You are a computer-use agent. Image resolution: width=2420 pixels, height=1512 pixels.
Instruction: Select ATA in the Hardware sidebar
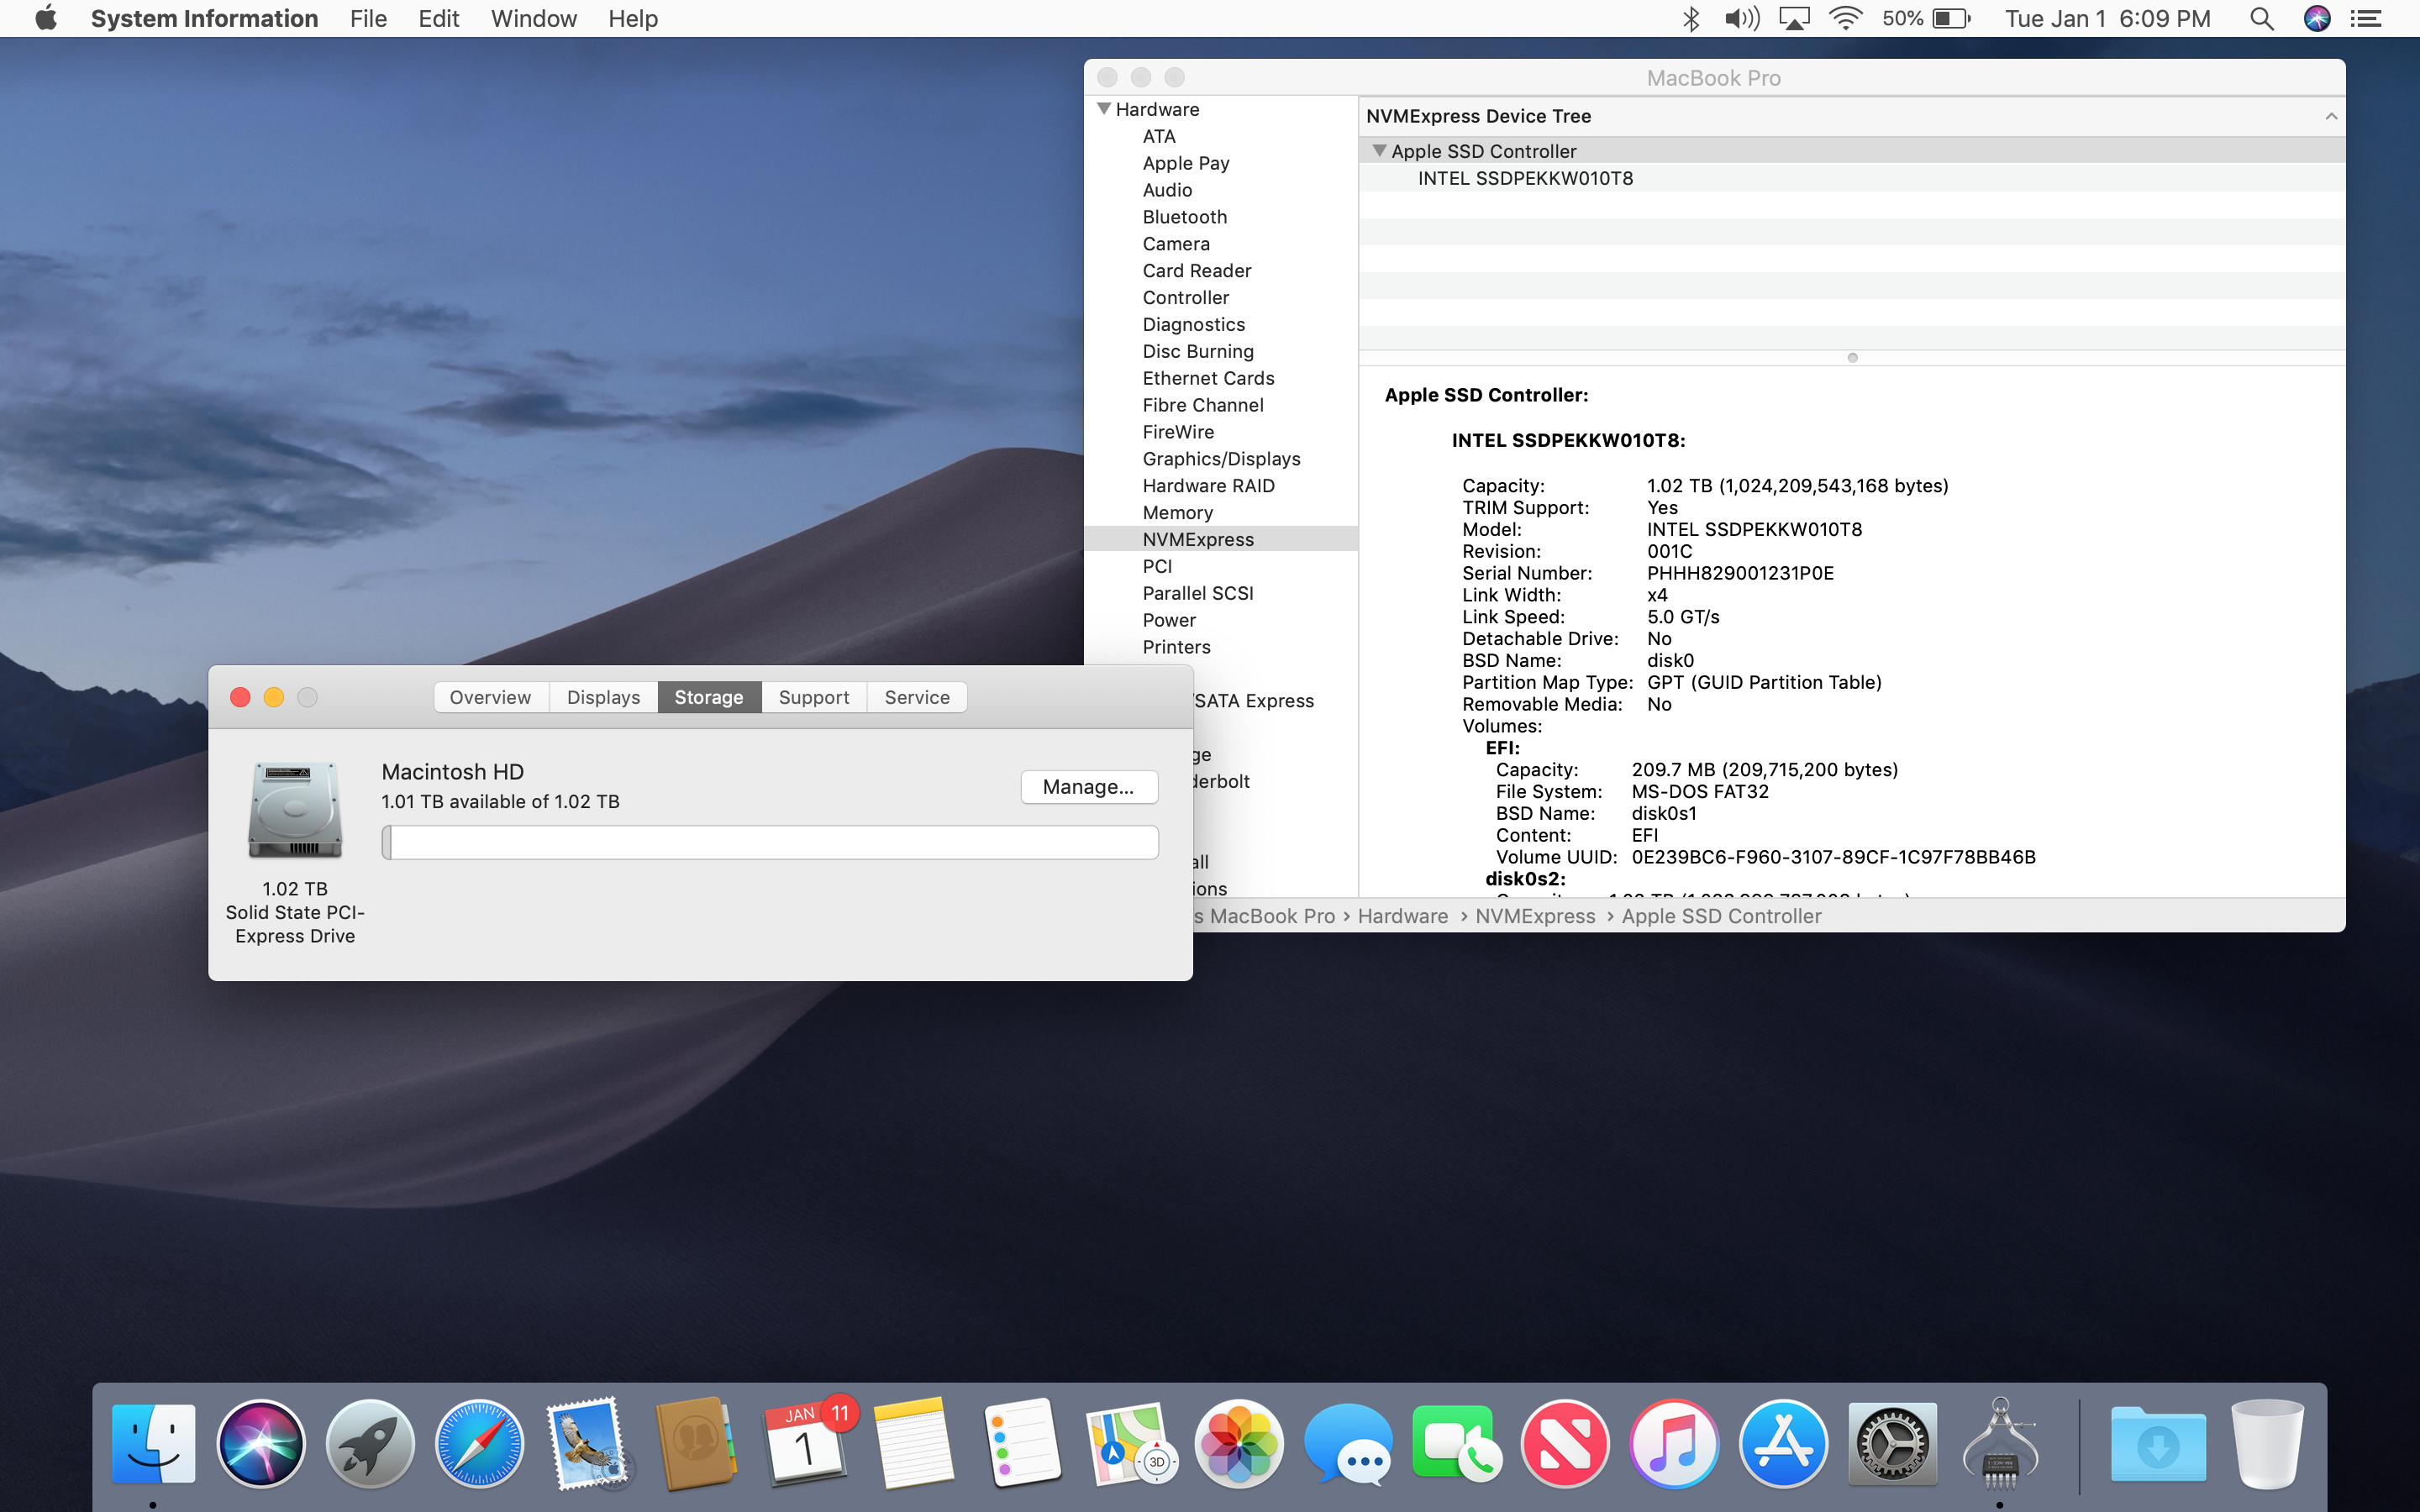[x=1159, y=136]
